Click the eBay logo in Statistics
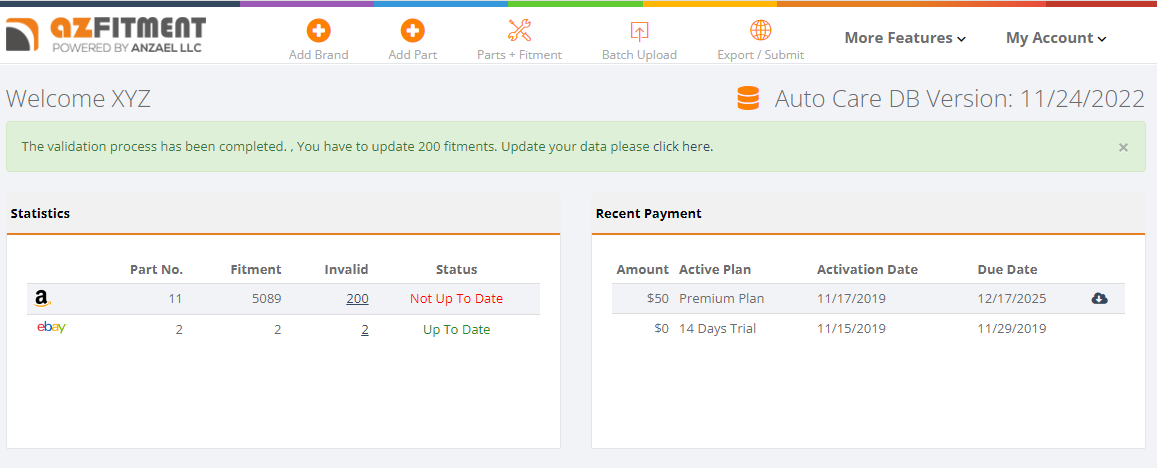1157x468 pixels. point(52,328)
